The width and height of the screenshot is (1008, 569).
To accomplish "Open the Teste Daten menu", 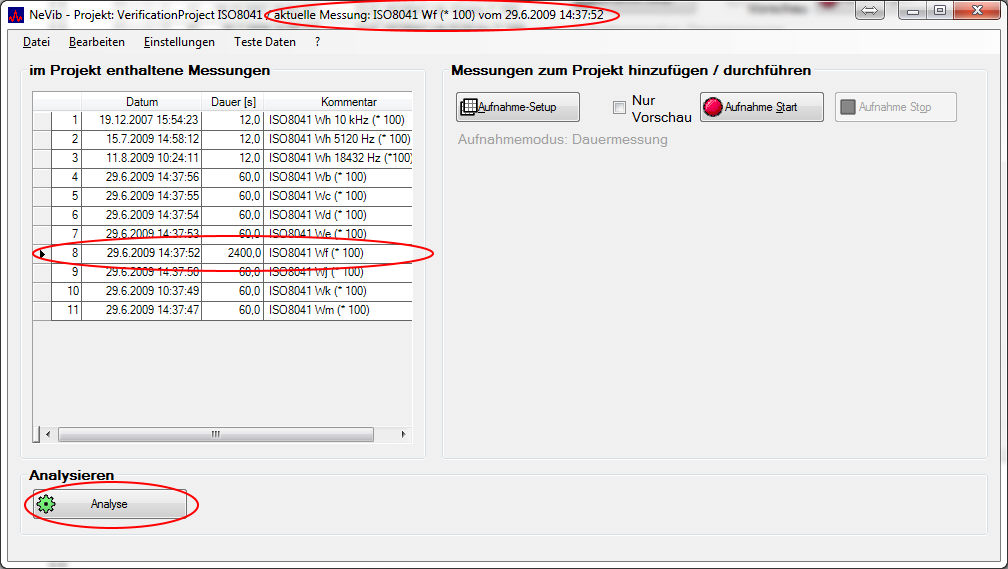I will 265,42.
